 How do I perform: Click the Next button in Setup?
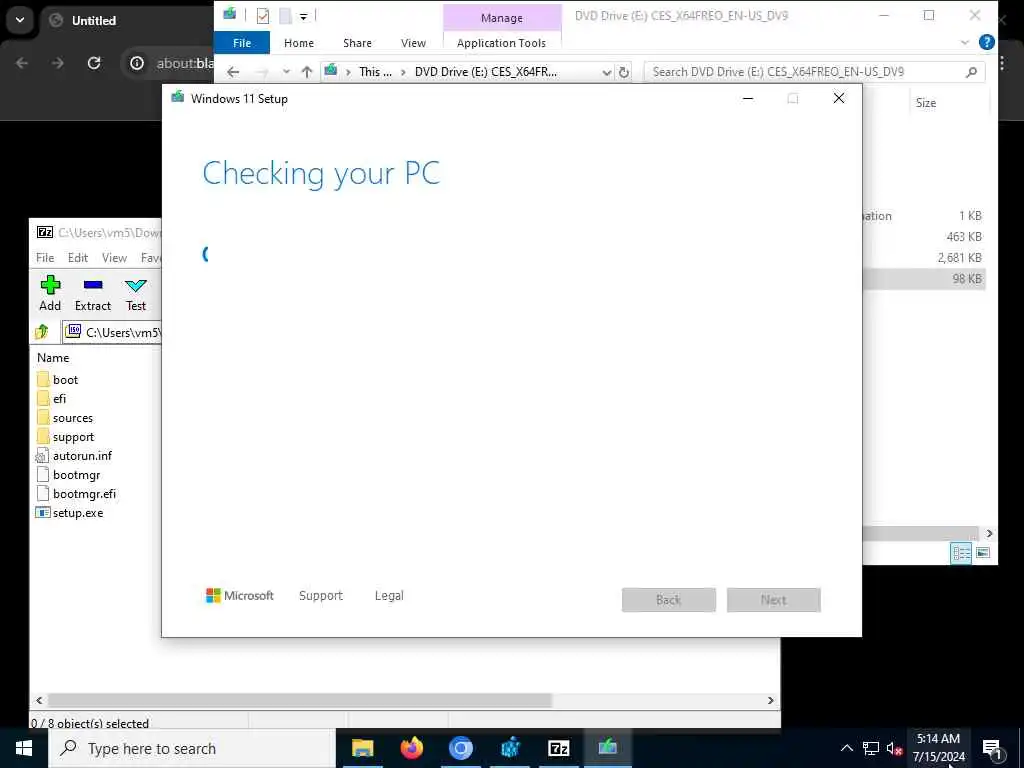(x=774, y=600)
